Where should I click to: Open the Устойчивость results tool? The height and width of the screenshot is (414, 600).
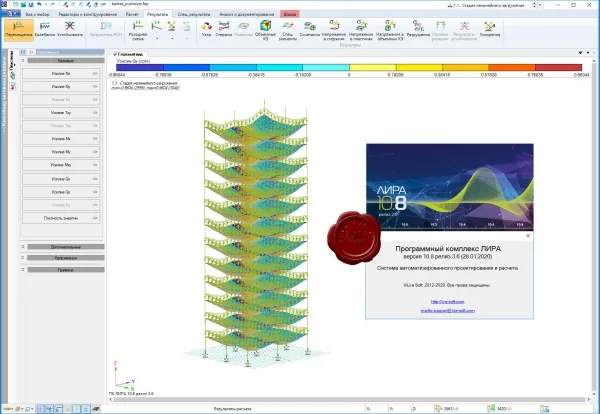pyautogui.click(x=70, y=30)
